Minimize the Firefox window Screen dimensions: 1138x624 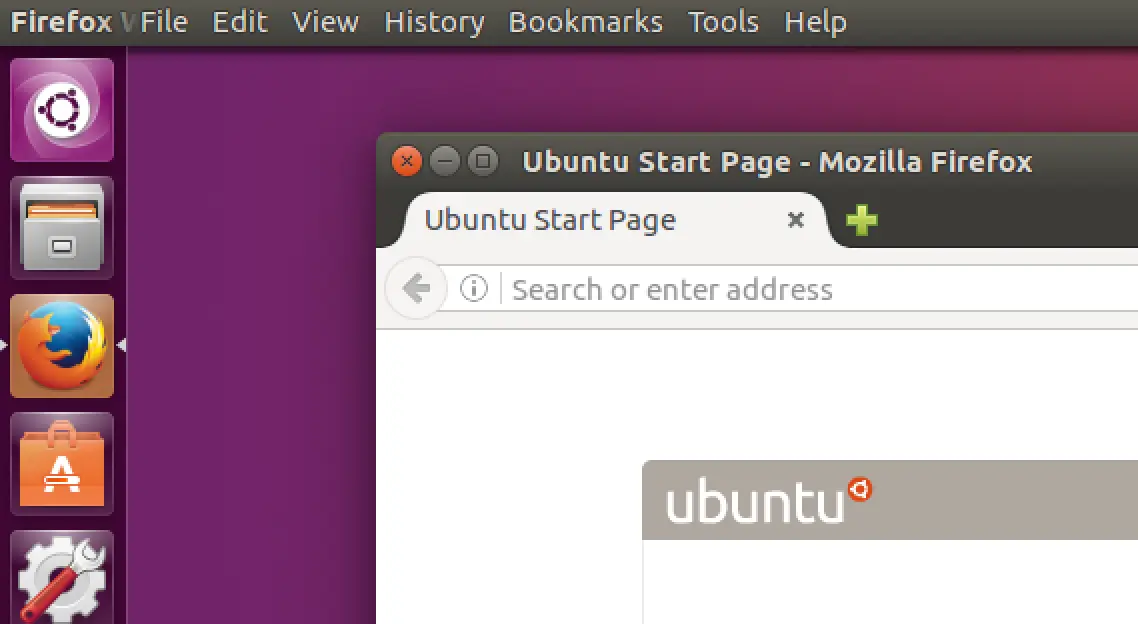pyautogui.click(x=445, y=160)
